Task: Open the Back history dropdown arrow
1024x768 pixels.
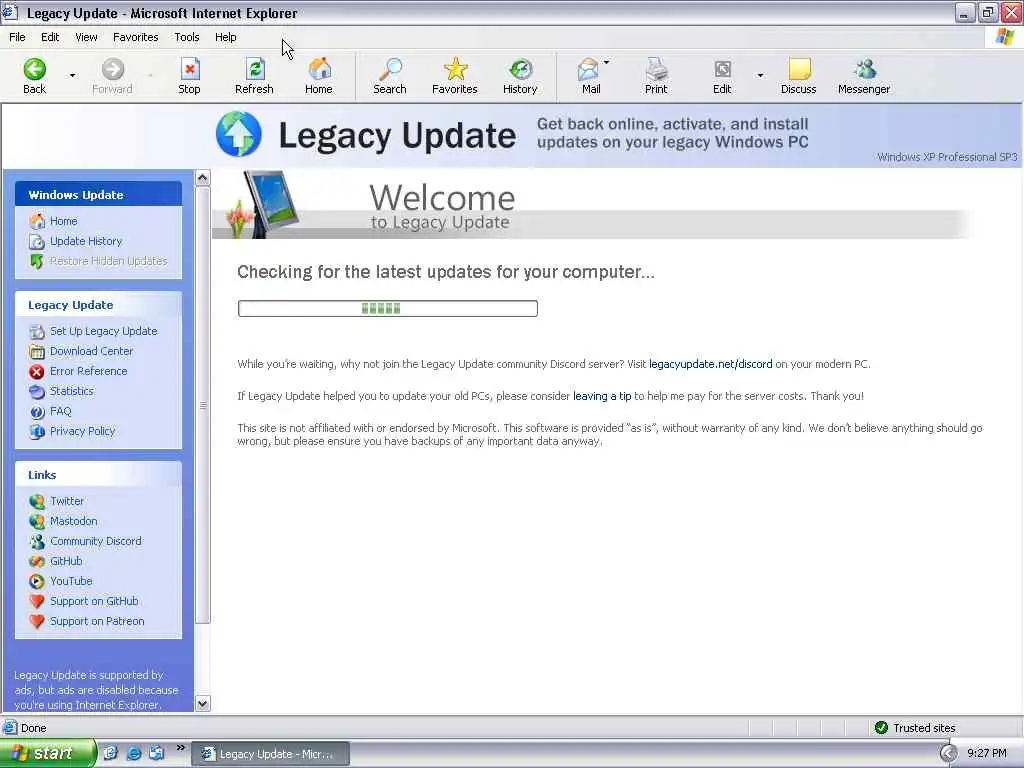Action: (72, 76)
